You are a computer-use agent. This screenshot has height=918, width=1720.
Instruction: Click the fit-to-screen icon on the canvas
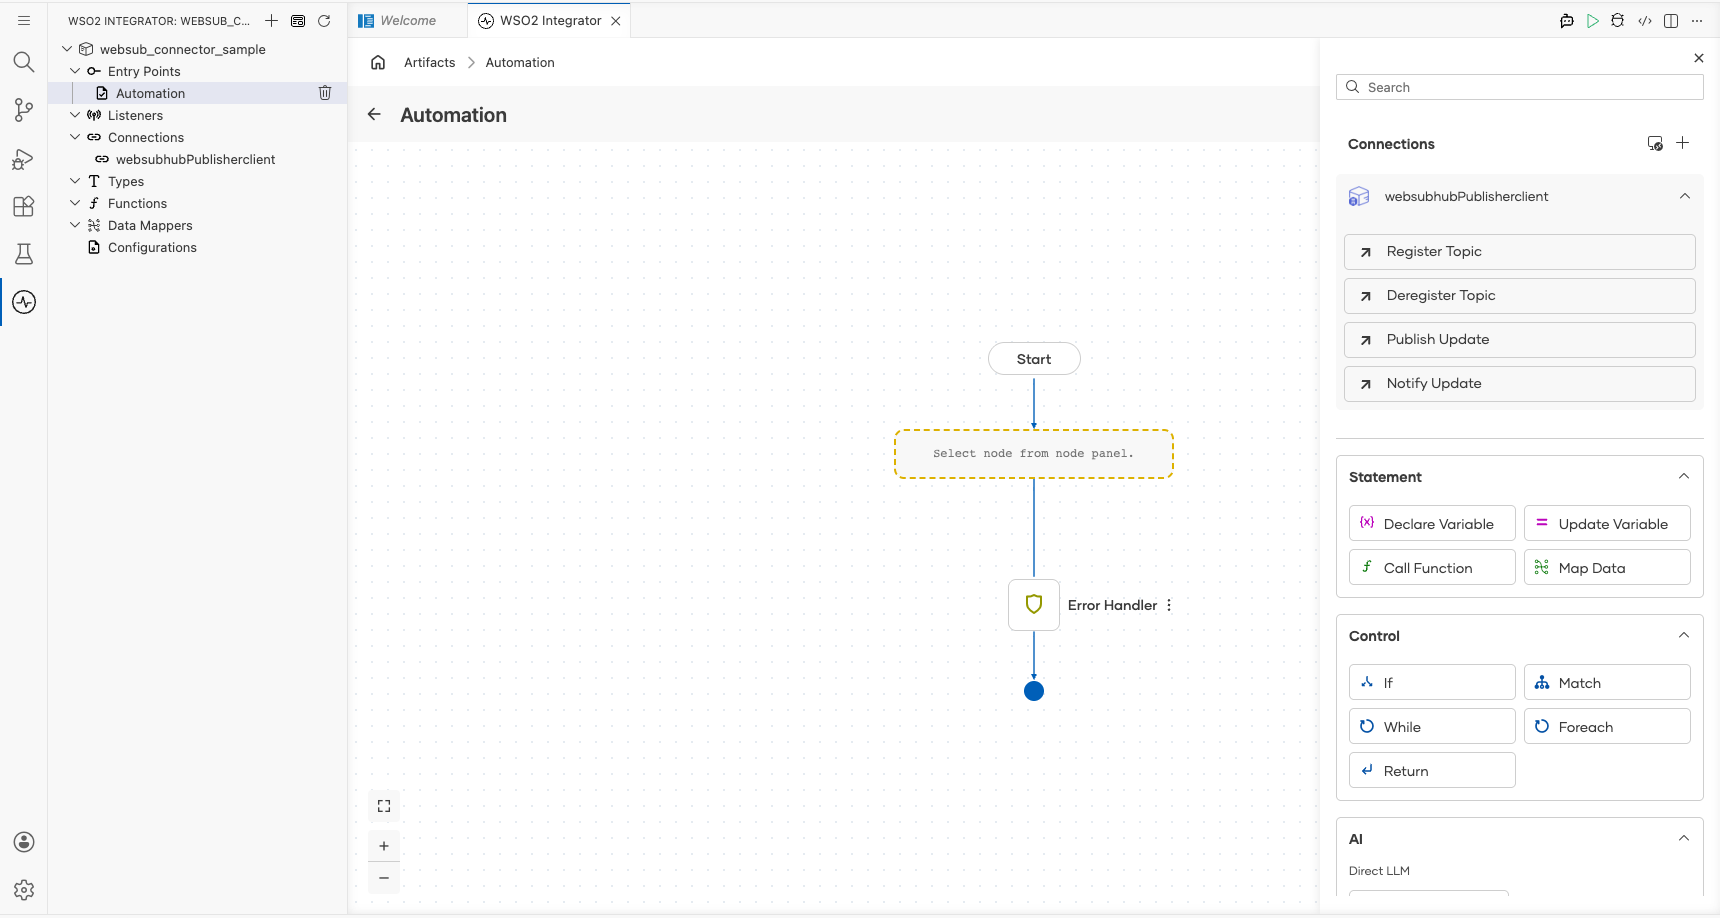384,806
